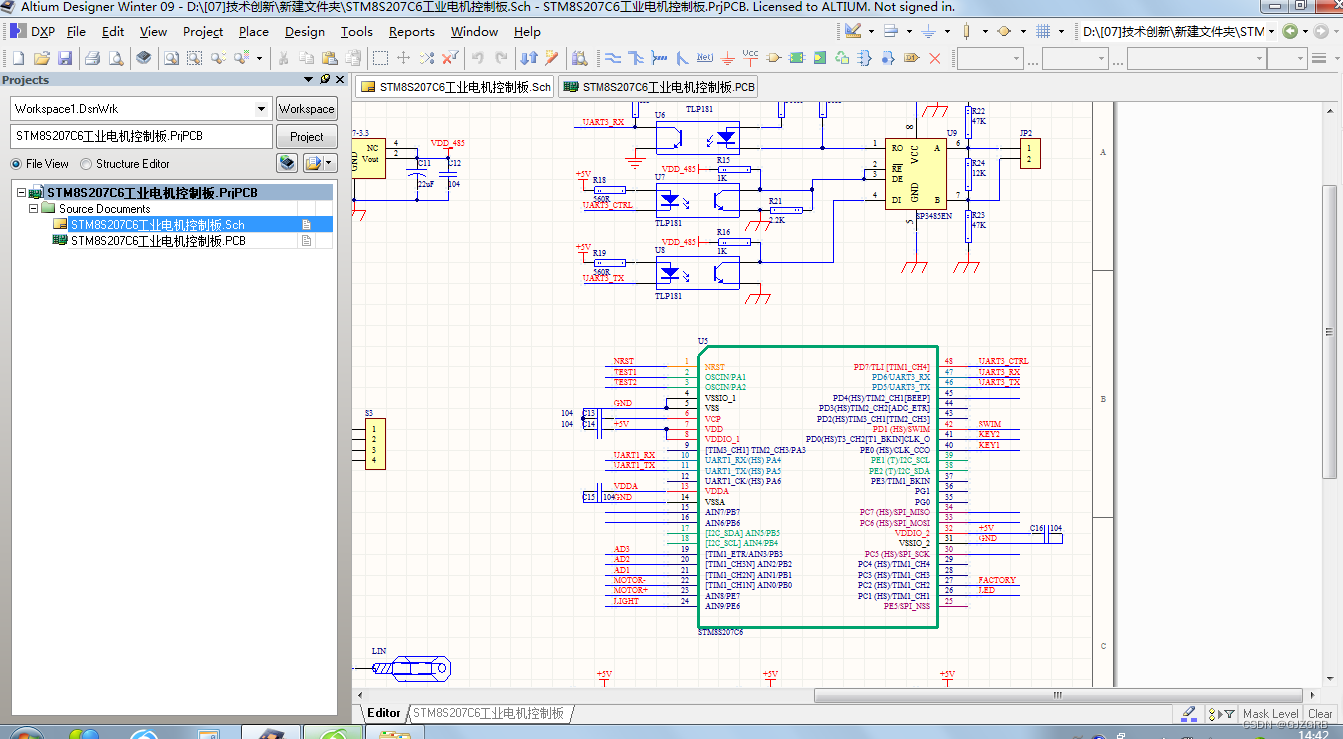Click the Clear button in status area
This screenshot has height=739, width=1343.
1320,714
